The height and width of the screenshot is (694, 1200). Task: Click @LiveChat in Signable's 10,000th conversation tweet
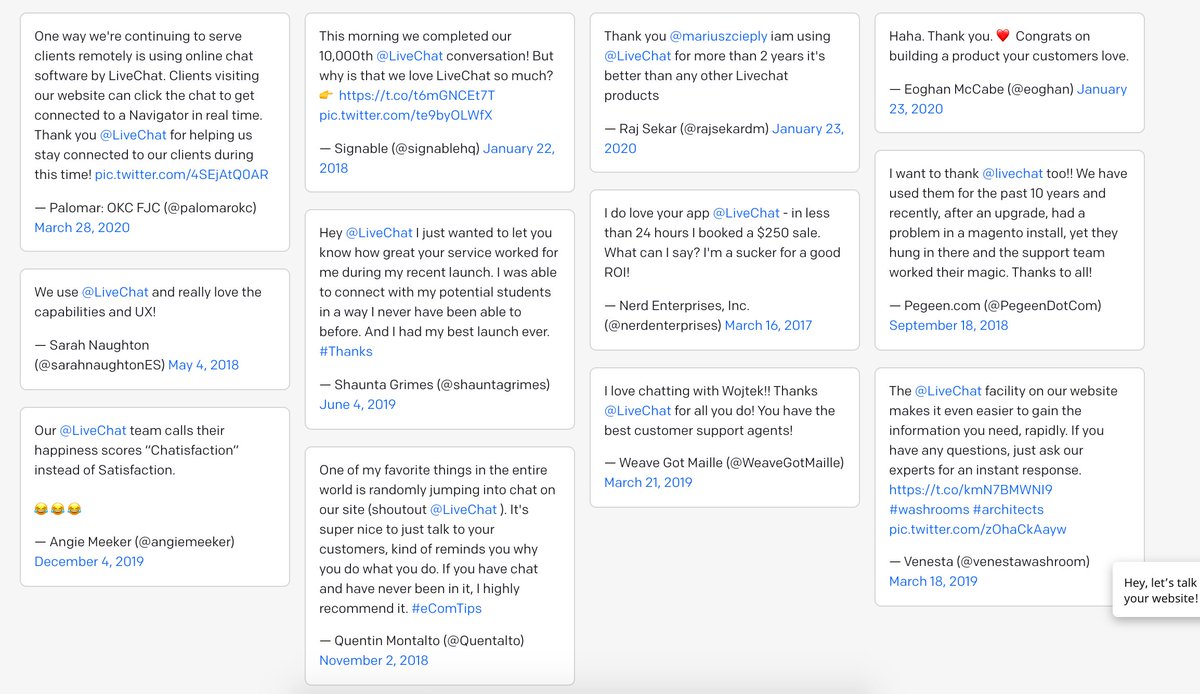[x=411, y=56]
